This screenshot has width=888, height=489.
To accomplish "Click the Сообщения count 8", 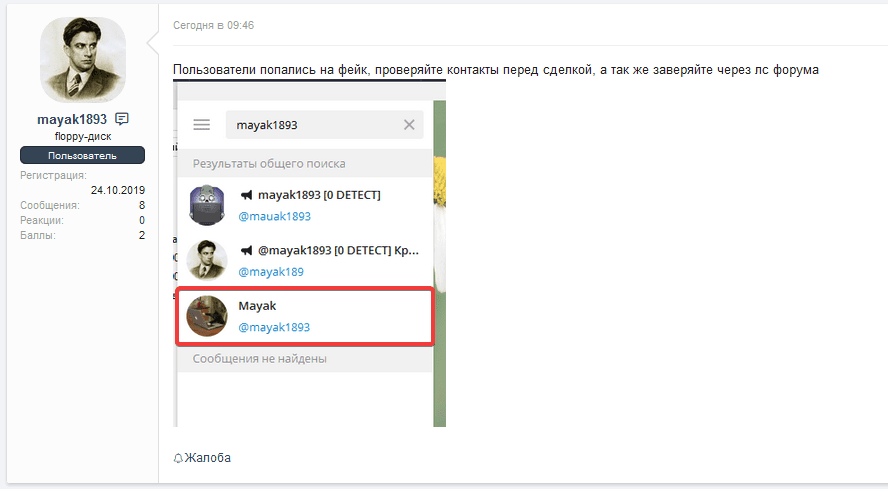I will coord(142,205).
